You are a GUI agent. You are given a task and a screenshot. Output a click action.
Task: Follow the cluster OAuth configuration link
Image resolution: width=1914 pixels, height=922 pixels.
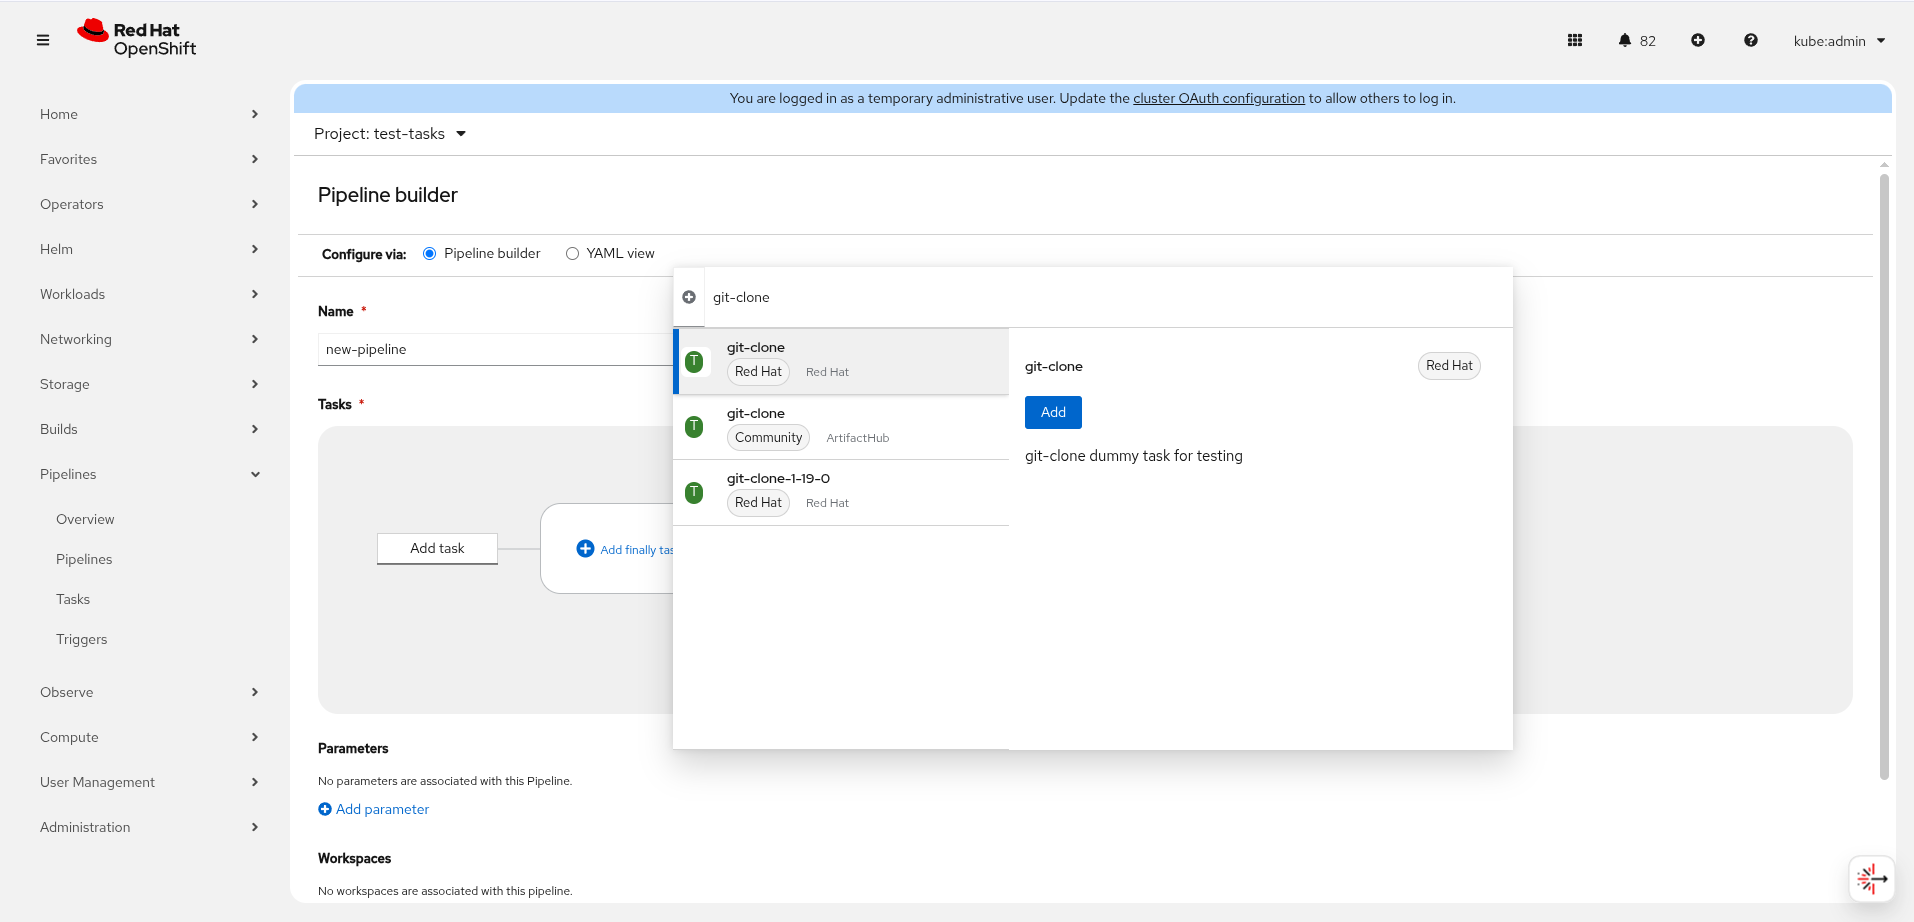coord(1218,98)
